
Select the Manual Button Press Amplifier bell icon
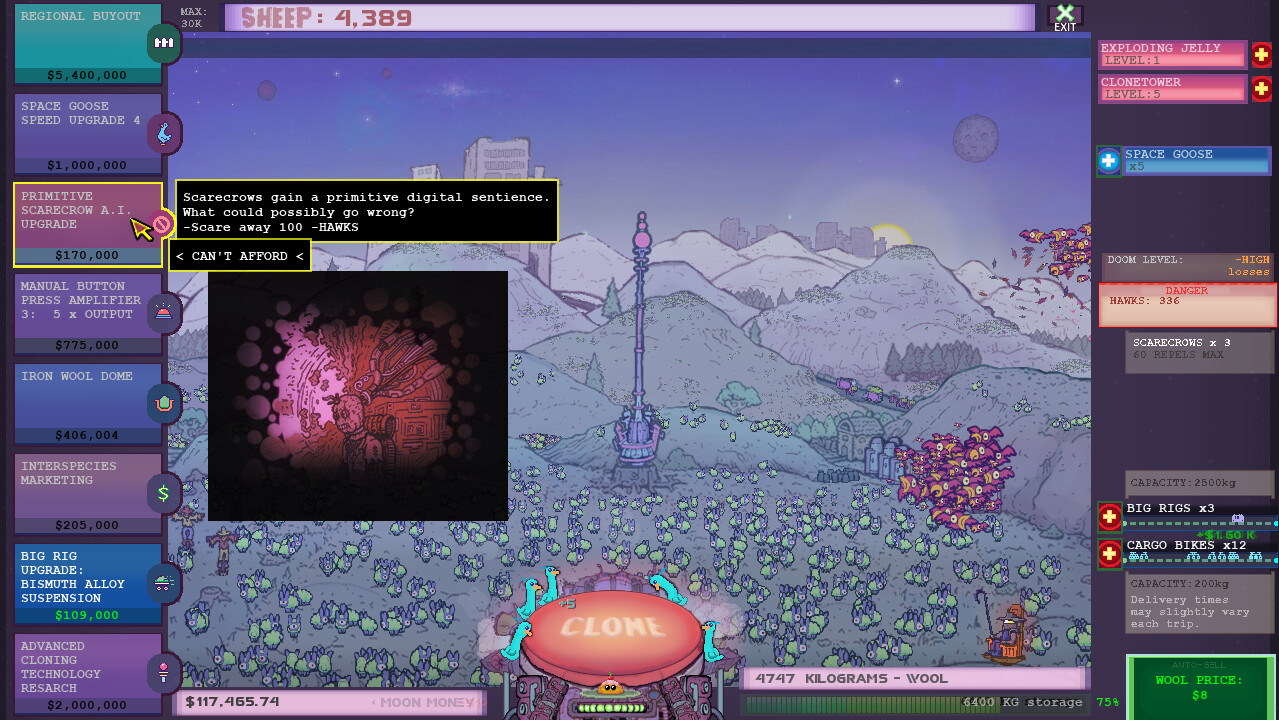click(x=163, y=312)
